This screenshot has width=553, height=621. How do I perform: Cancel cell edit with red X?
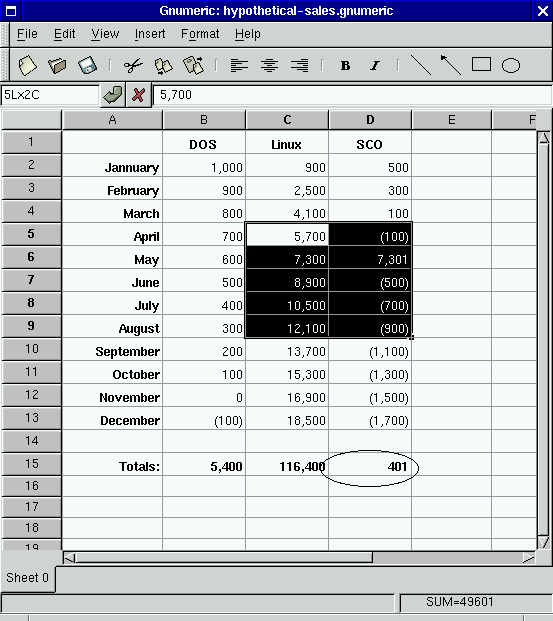tap(138, 95)
